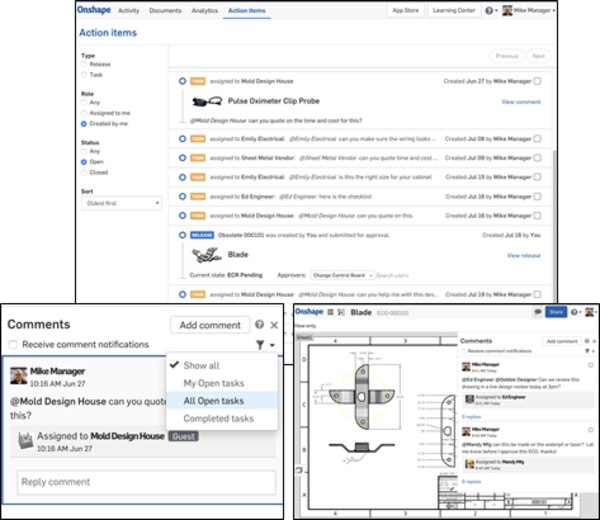The image size is (600, 520).
Task: Select Release type radio button
Action: (x=84, y=64)
